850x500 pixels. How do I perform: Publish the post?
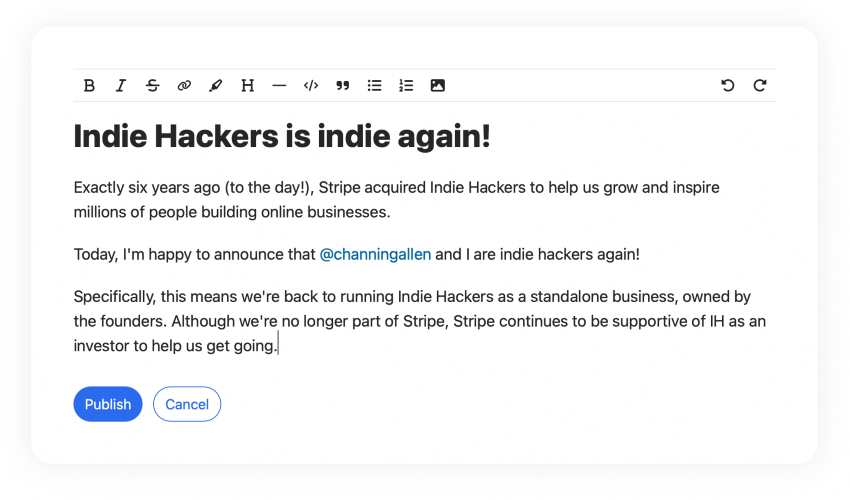pyautogui.click(x=108, y=404)
